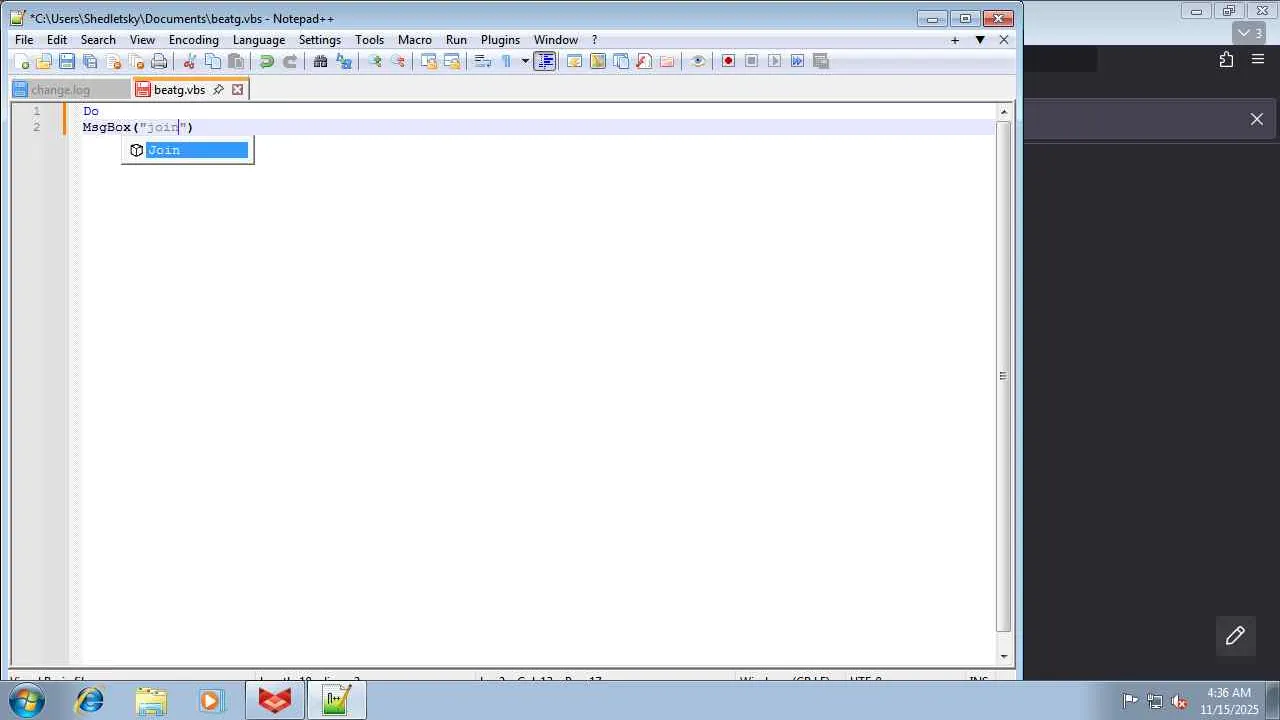The image size is (1280, 720).
Task: Open Windows Explorer folder in taskbar
Action: pyautogui.click(x=151, y=701)
